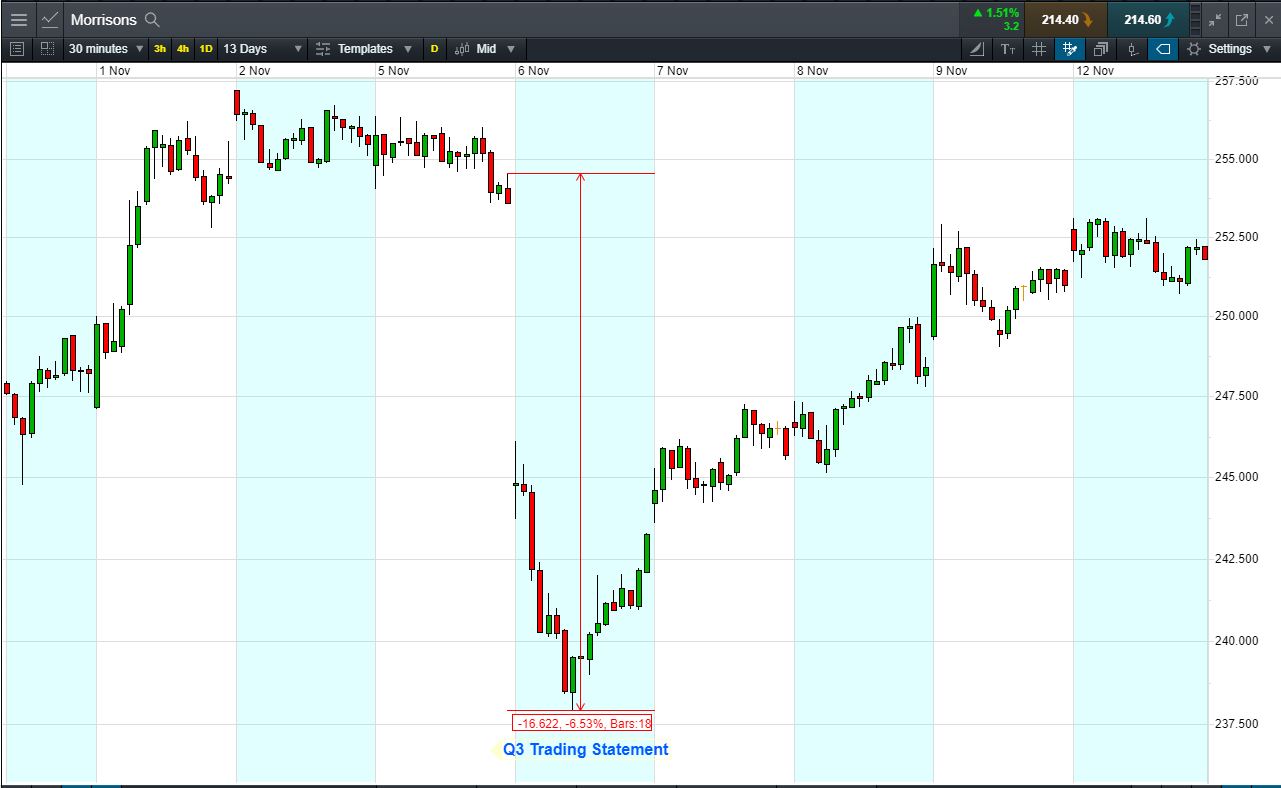Viewport: 1281px width, 788px height.
Task: Click the Settings gear icon
Action: click(1193, 48)
